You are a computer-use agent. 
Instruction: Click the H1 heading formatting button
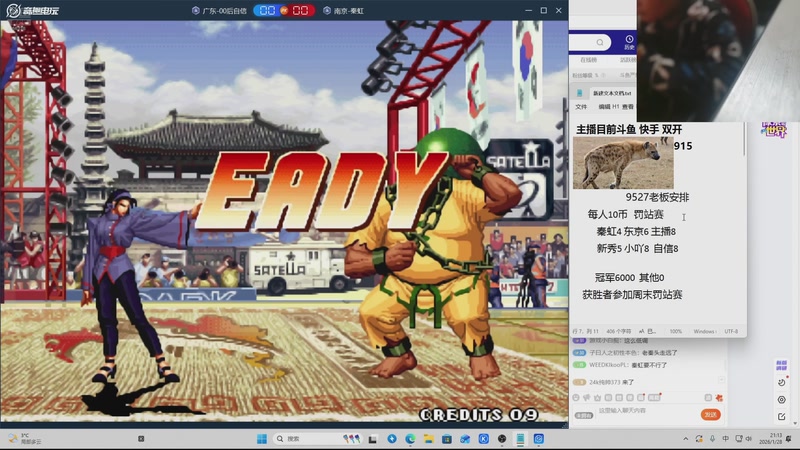[x=616, y=107]
